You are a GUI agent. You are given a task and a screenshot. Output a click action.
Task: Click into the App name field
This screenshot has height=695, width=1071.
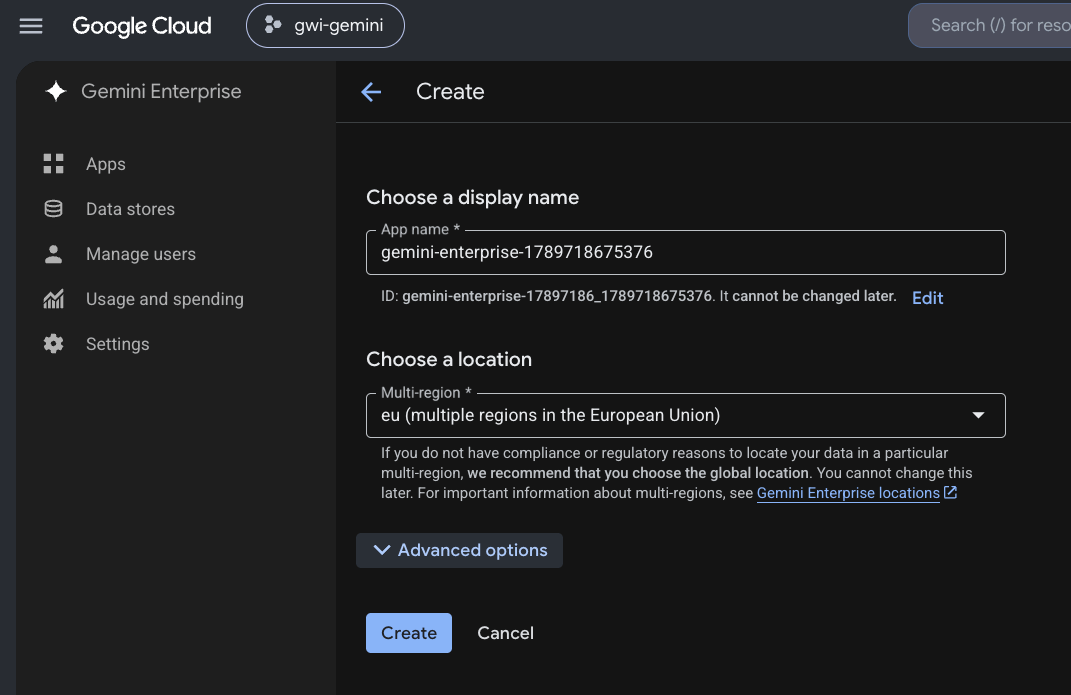pos(686,253)
